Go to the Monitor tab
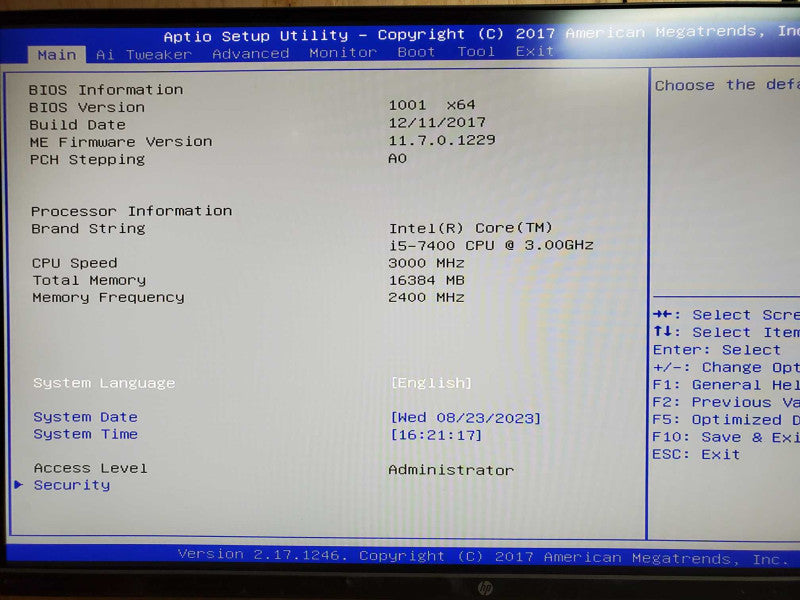 click(x=343, y=53)
